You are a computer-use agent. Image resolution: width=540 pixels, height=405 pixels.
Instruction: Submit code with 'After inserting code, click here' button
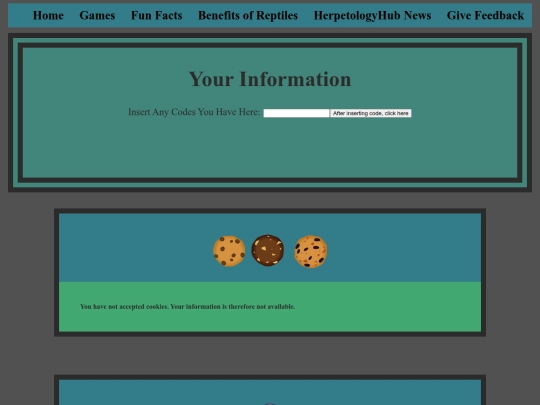tap(371, 113)
